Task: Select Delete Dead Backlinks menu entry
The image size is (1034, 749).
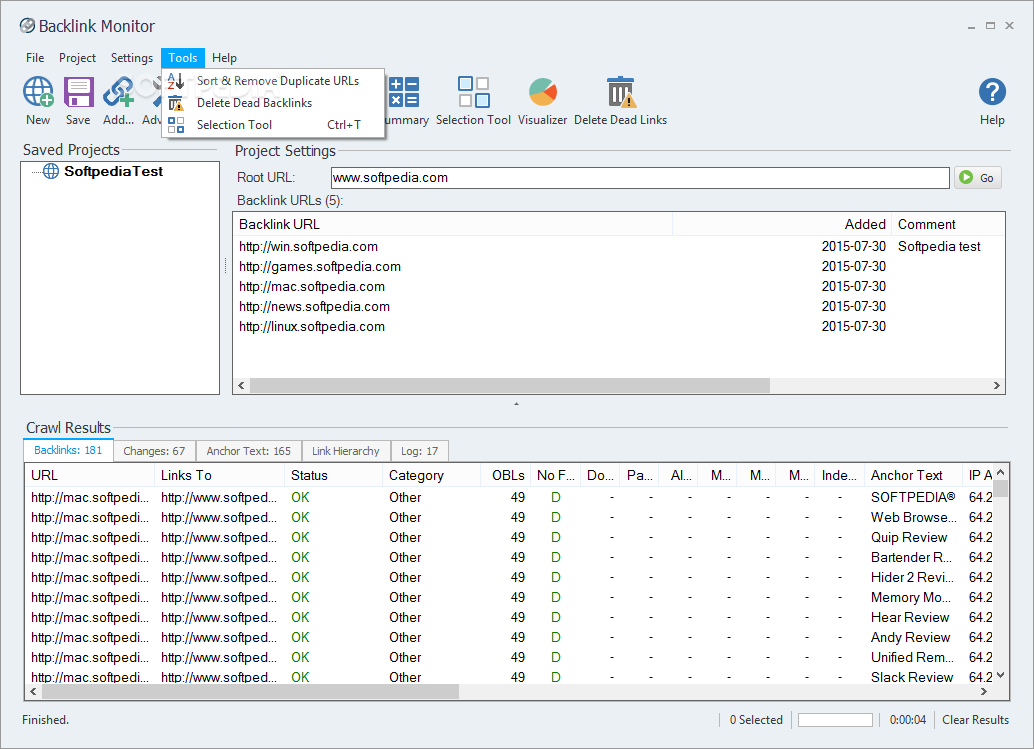Action: pyautogui.click(x=254, y=103)
